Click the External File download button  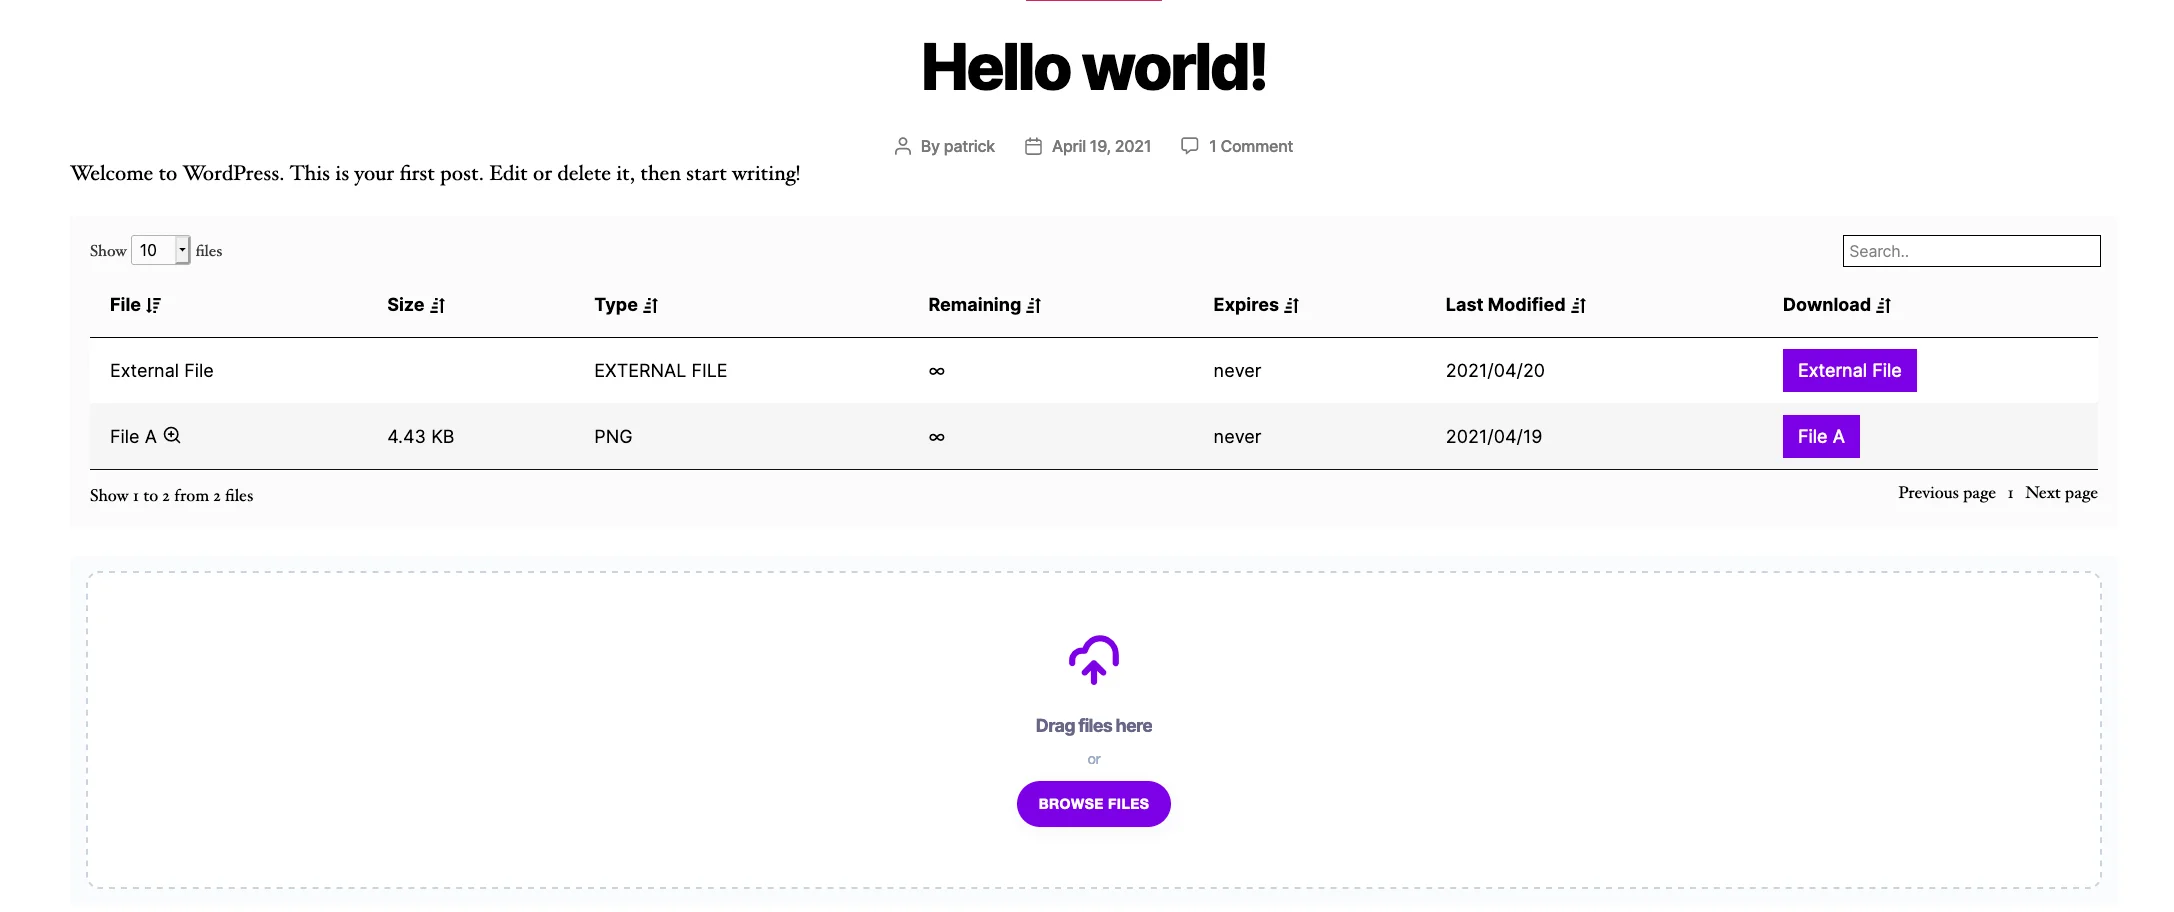point(1849,370)
